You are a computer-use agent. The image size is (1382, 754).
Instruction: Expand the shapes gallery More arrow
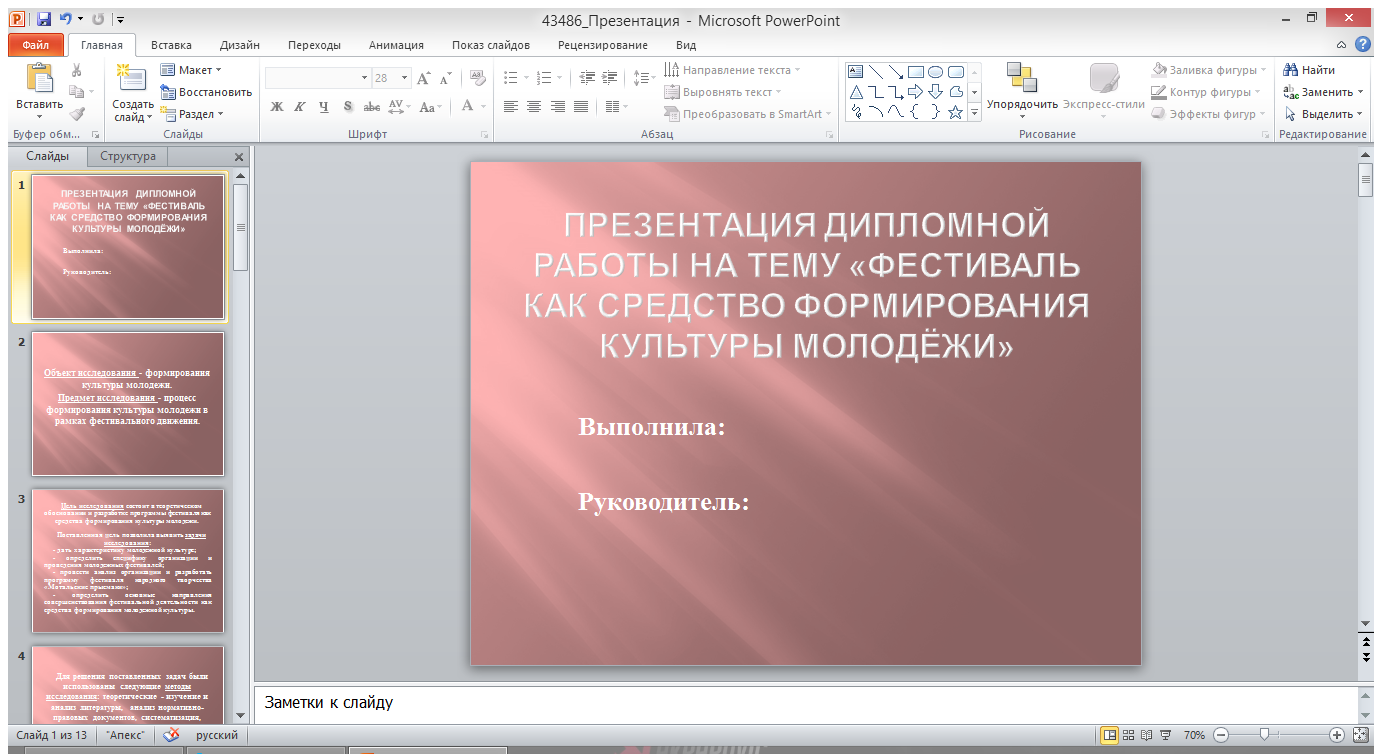click(x=975, y=113)
